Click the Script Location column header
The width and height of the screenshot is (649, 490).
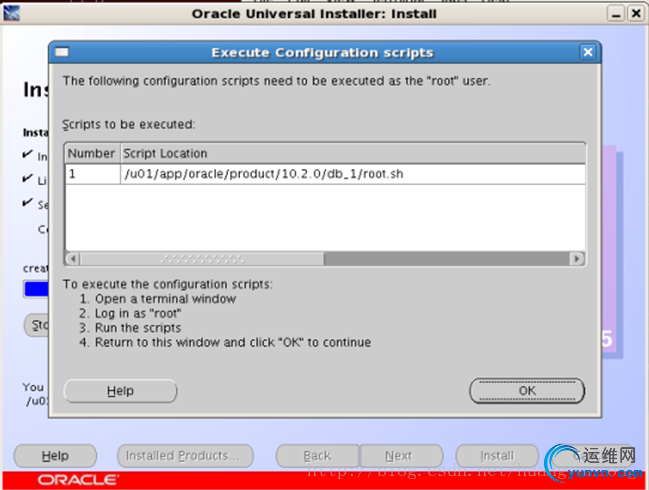click(x=353, y=153)
